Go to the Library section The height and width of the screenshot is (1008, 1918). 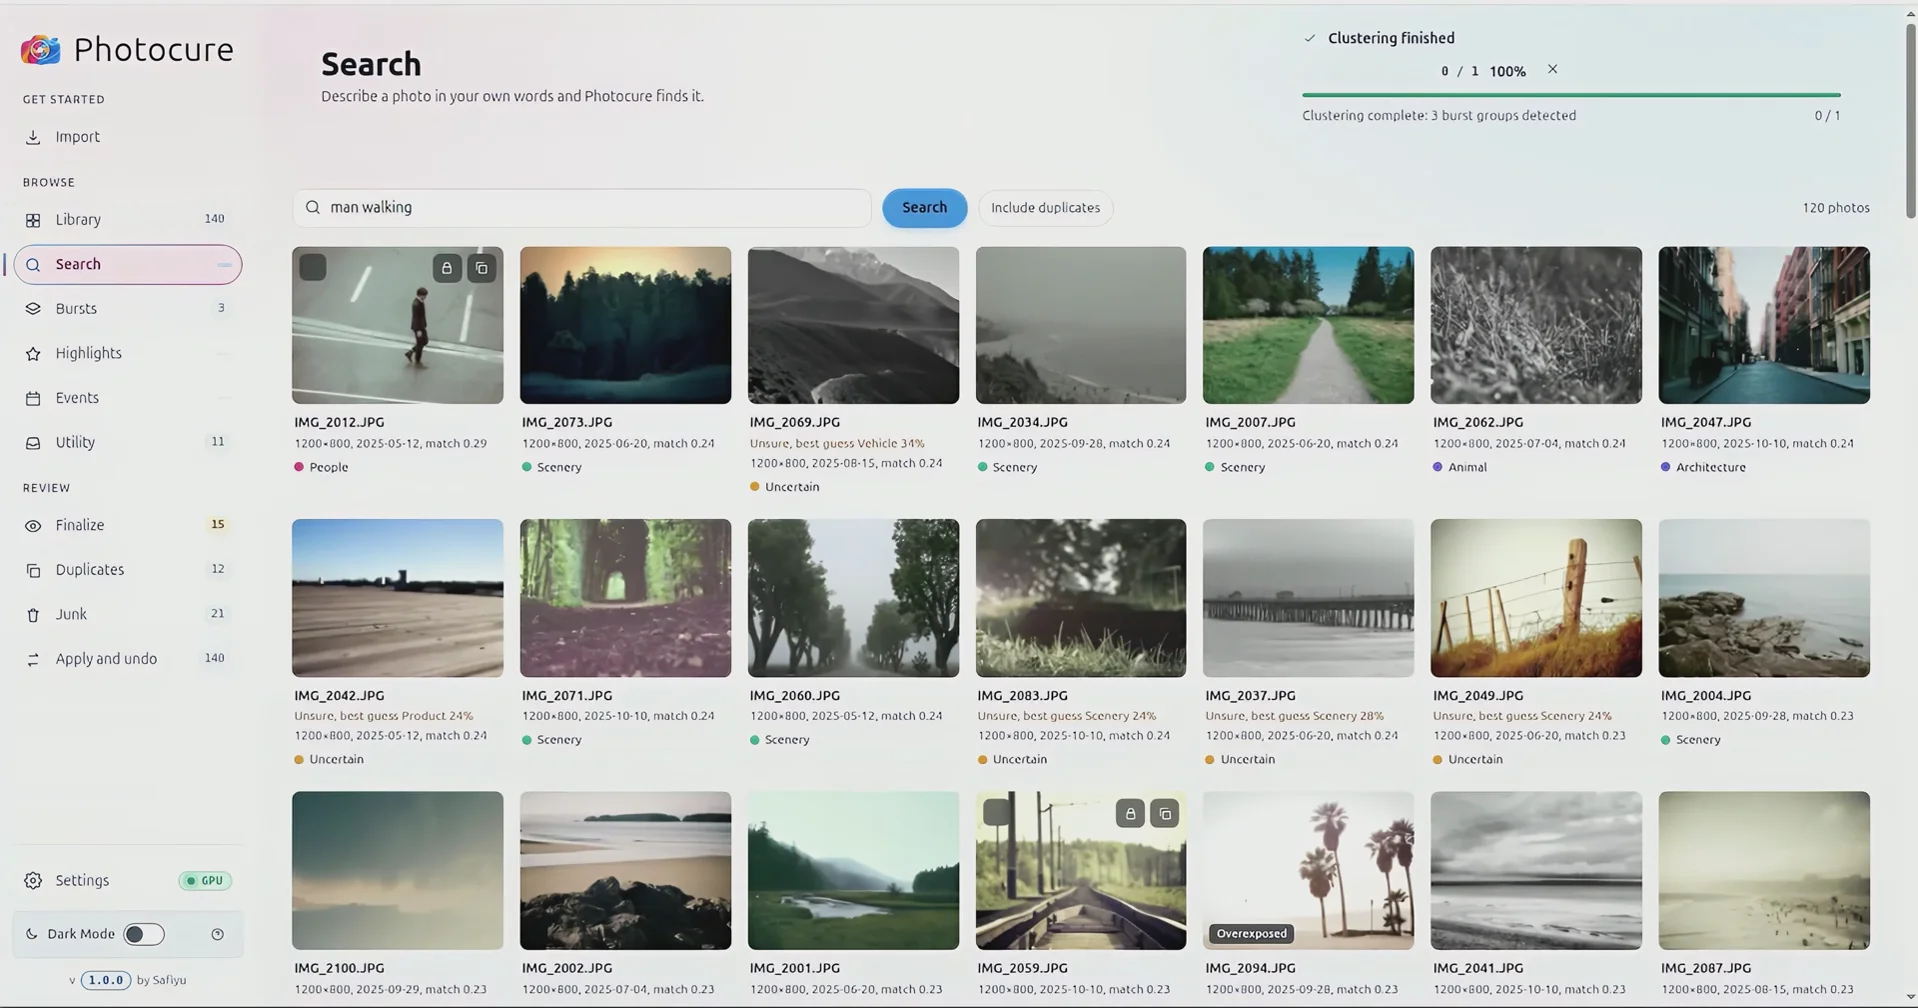tap(127, 219)
